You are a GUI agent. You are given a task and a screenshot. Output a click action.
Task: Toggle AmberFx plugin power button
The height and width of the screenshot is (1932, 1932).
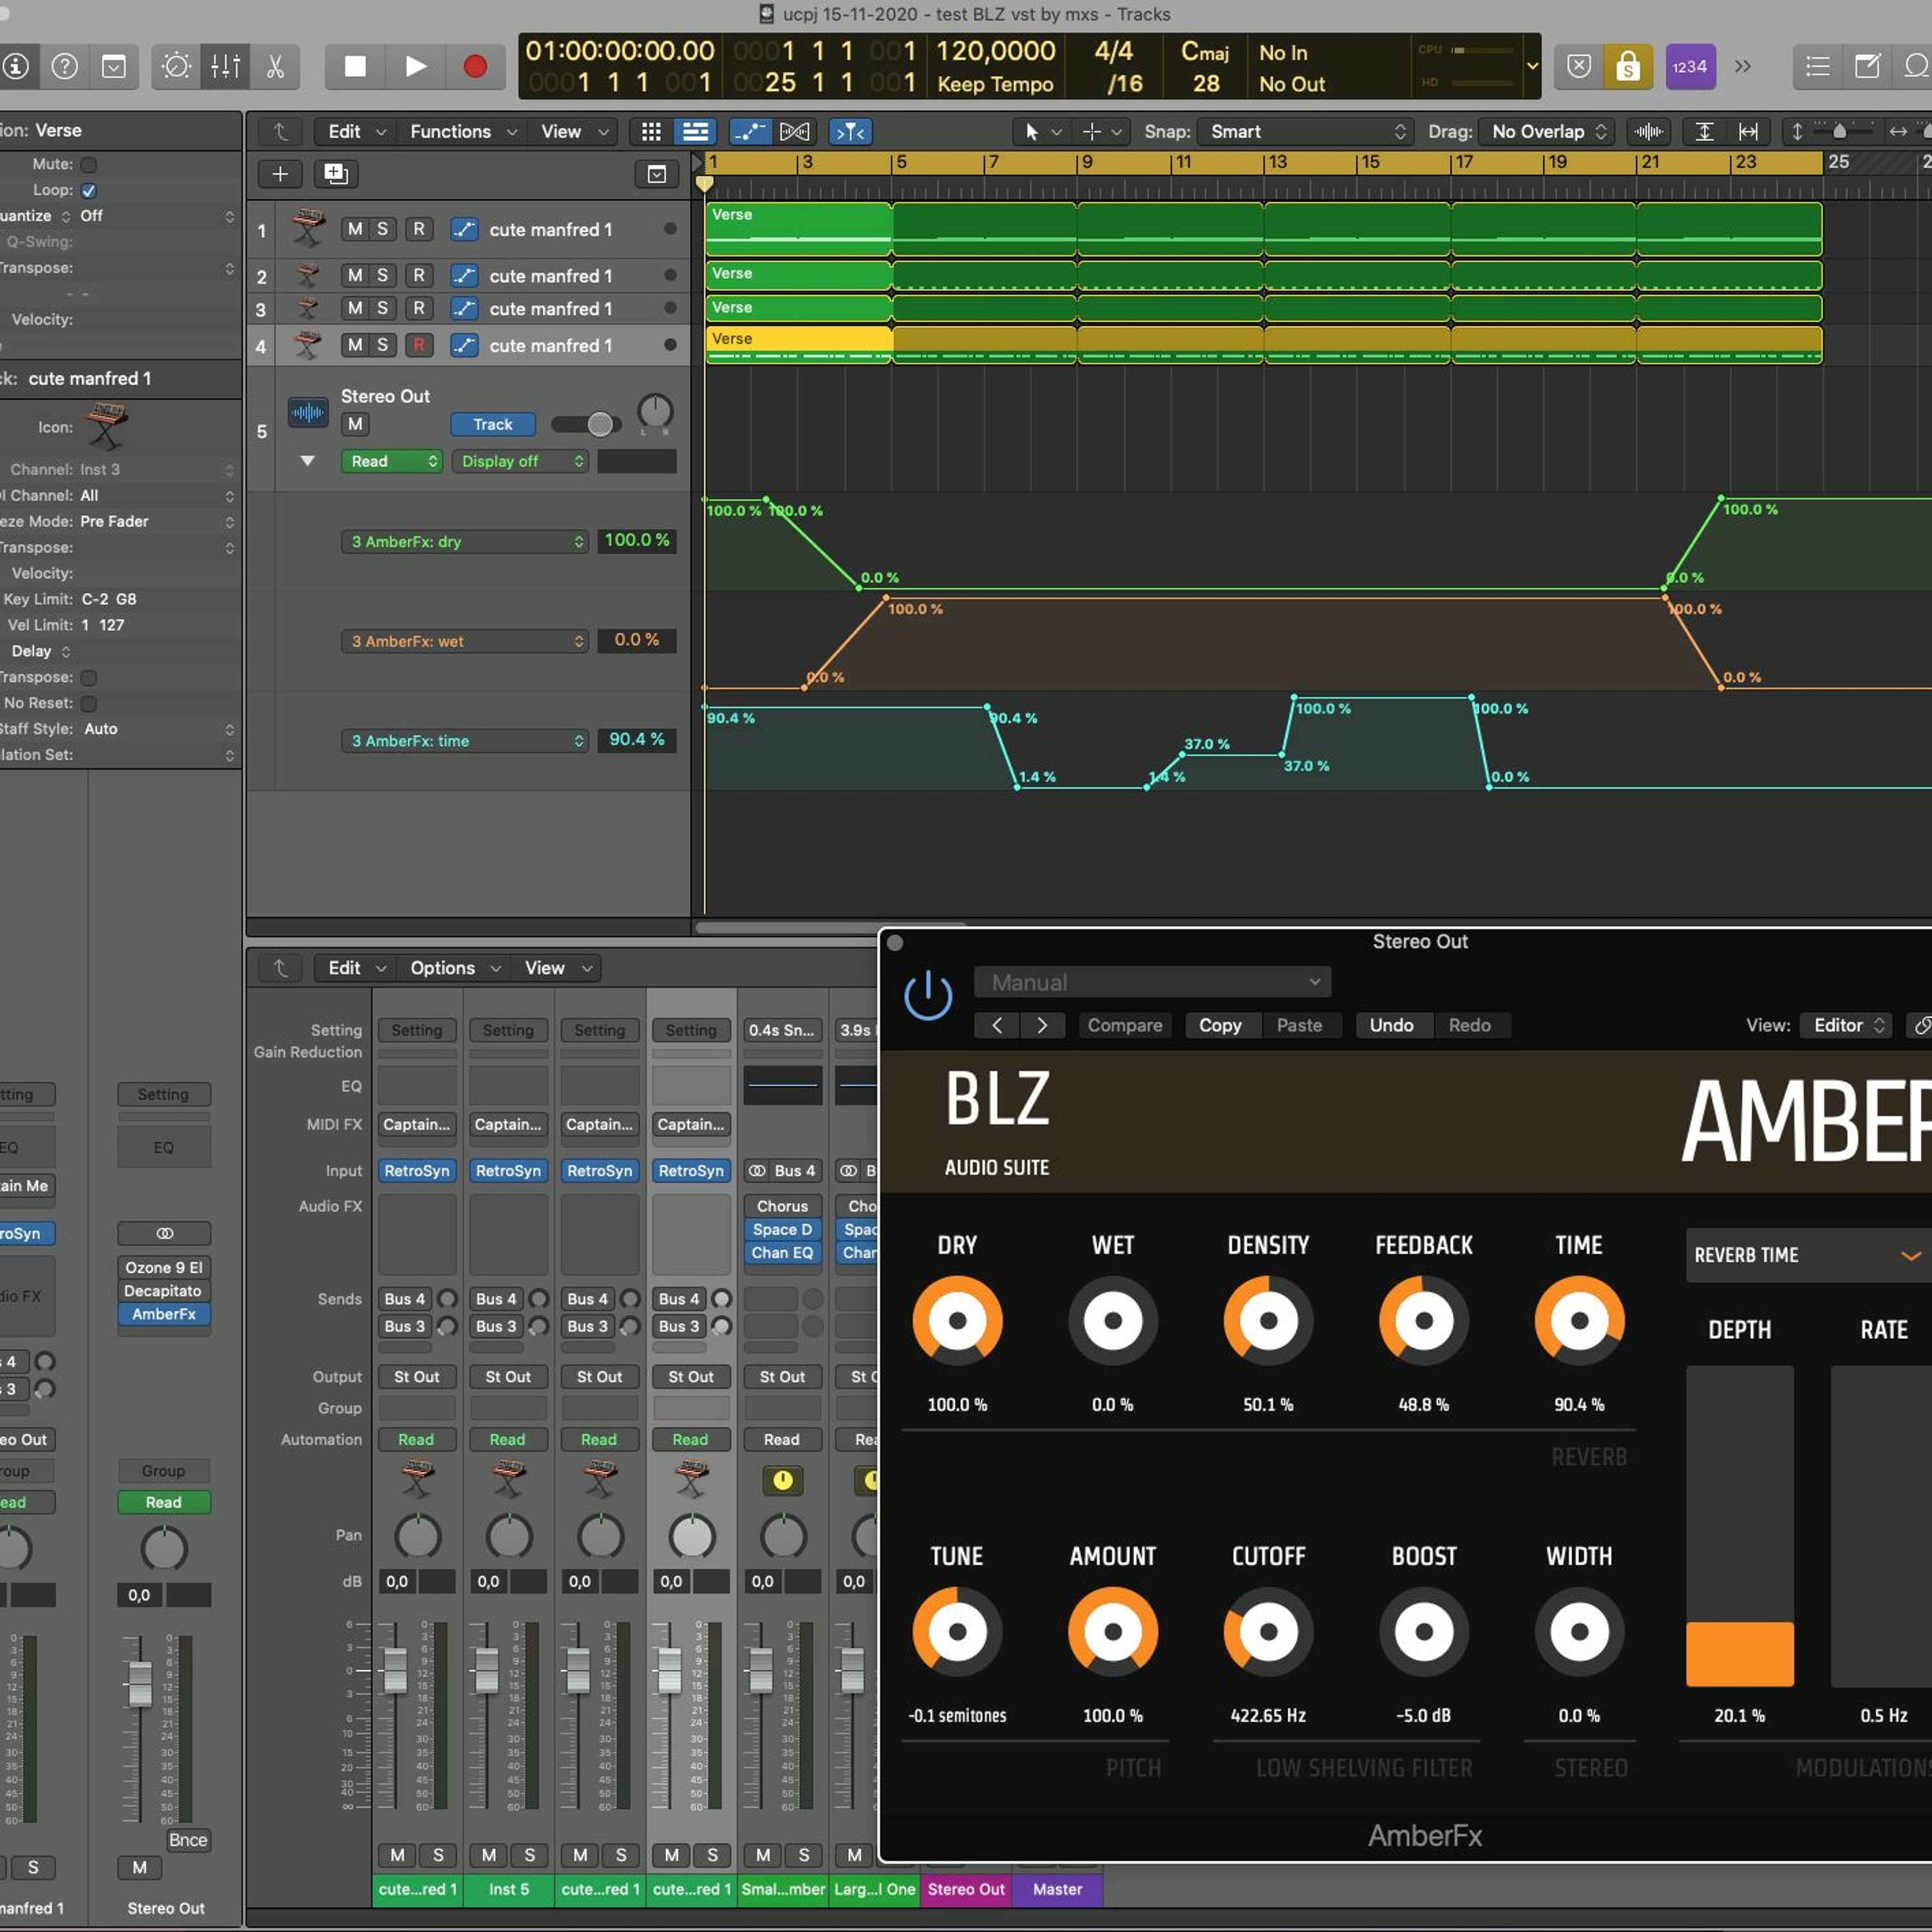click(927, 995)
